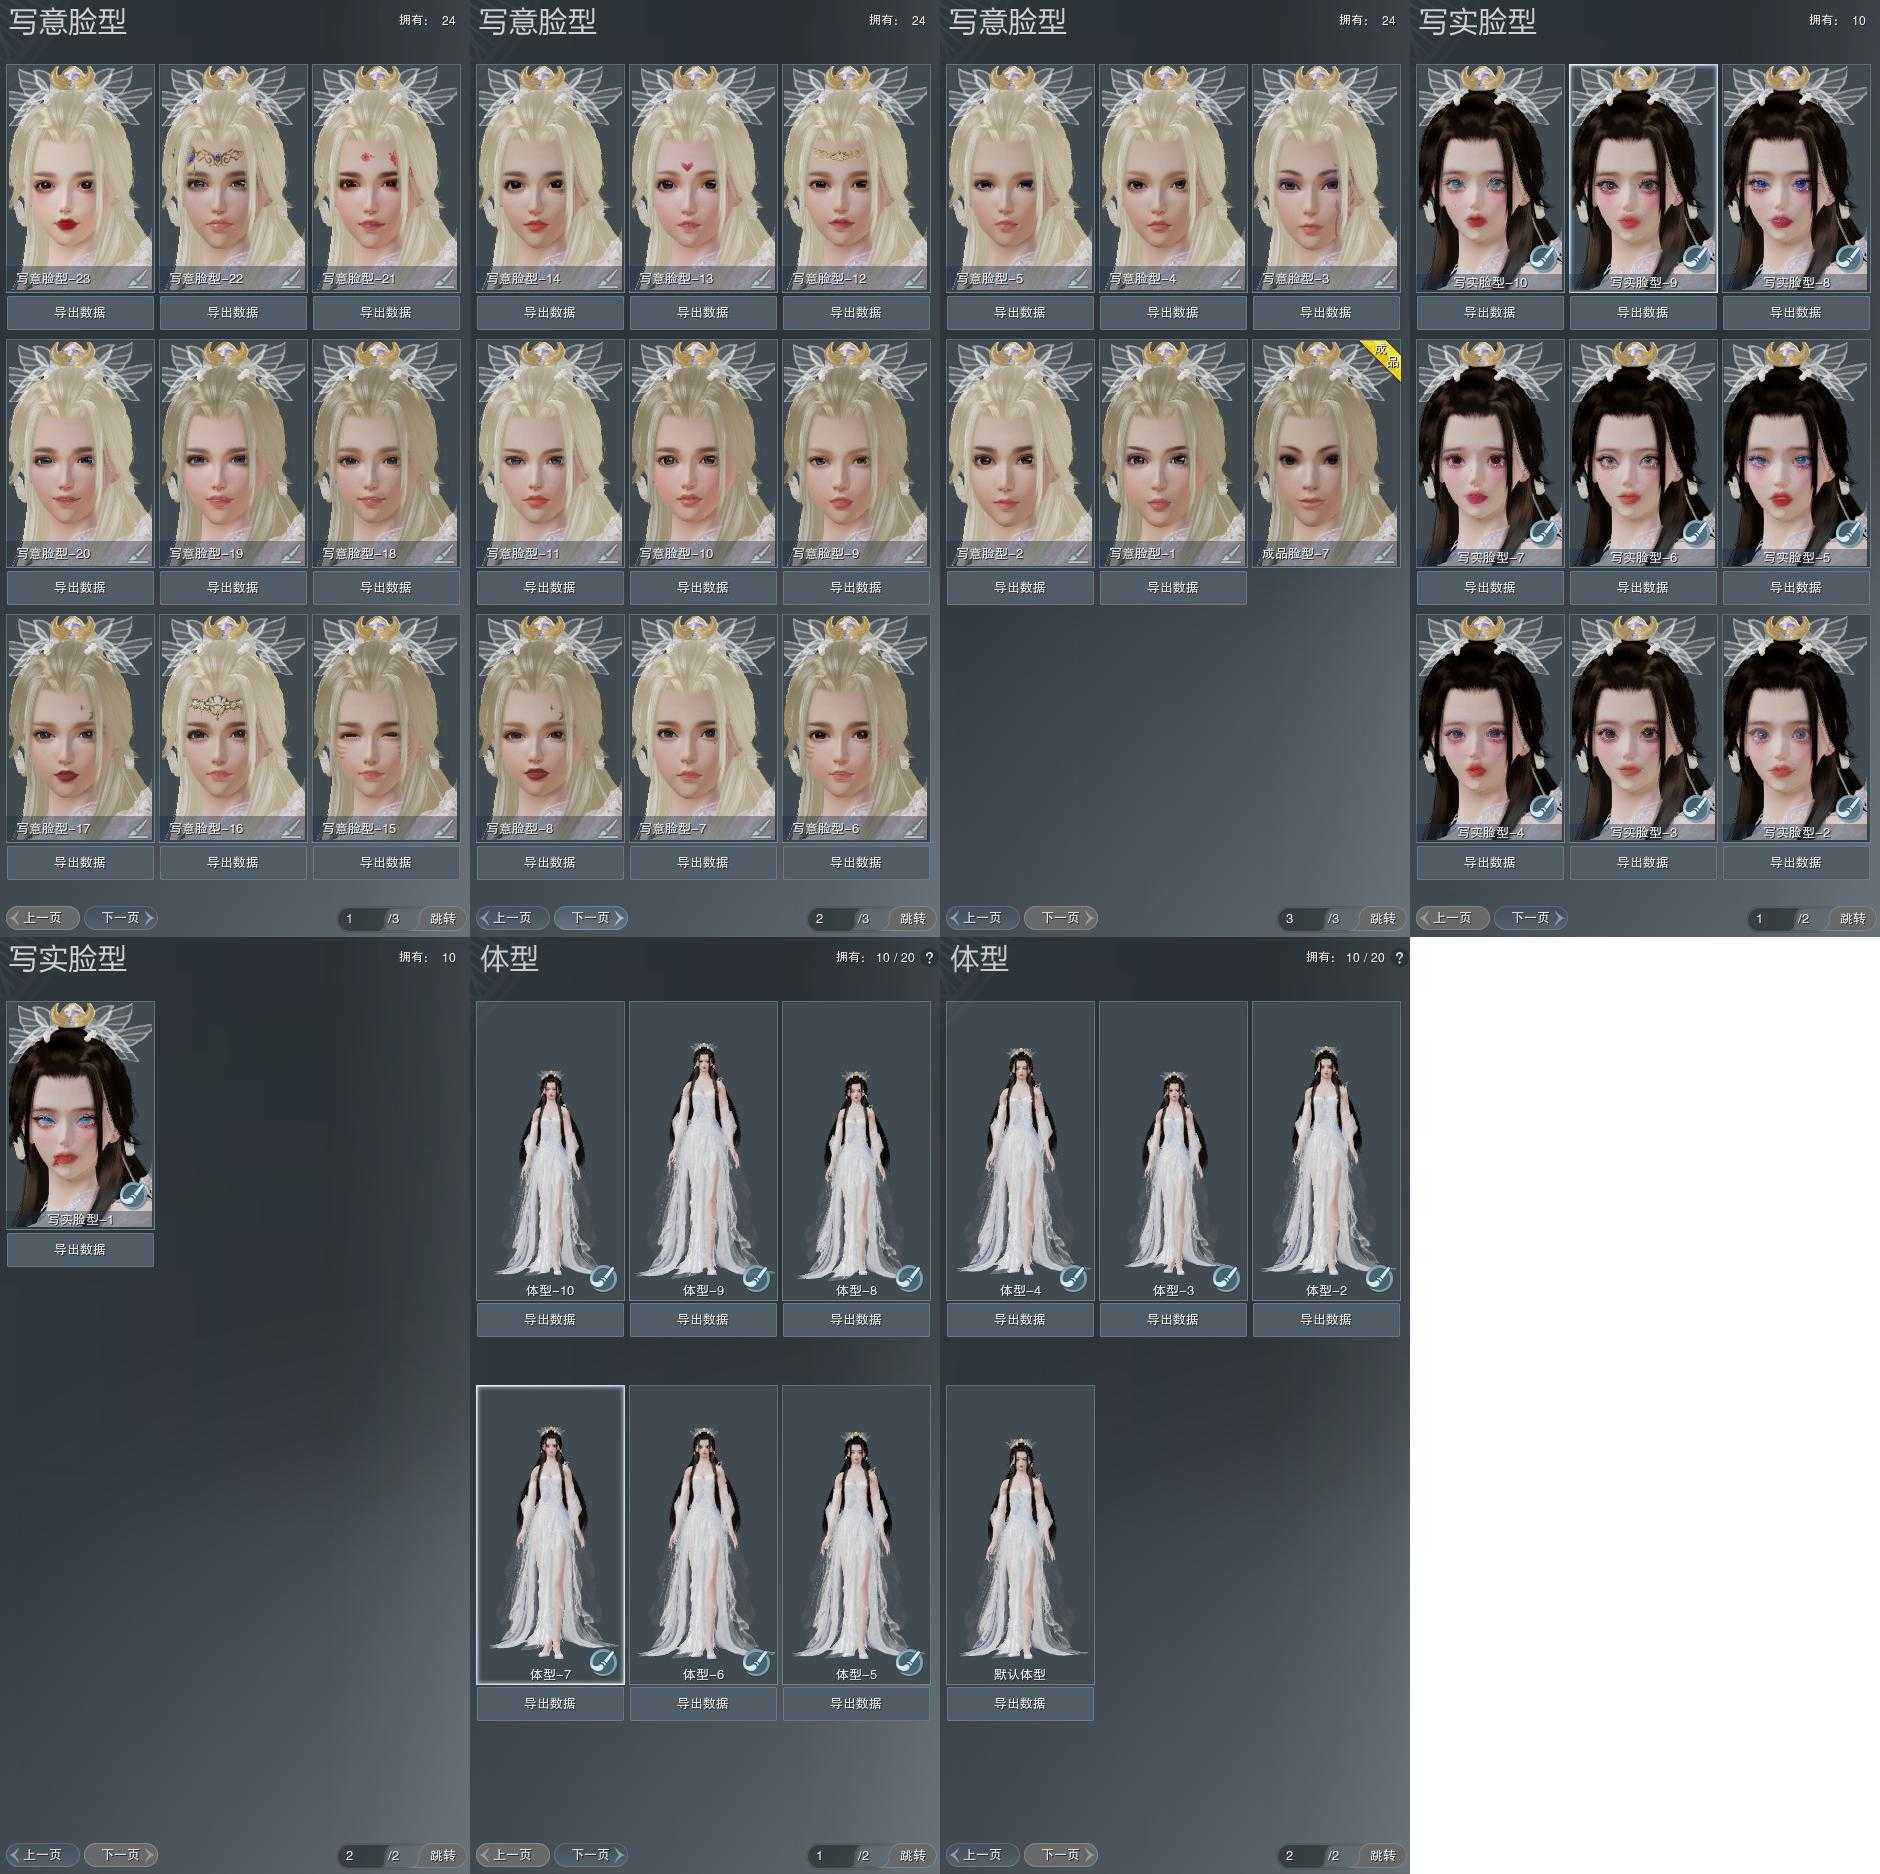Select the 写意脸型-10 face thumbnail
This screenshot has height=1874, width=1880.
point(703,450)
